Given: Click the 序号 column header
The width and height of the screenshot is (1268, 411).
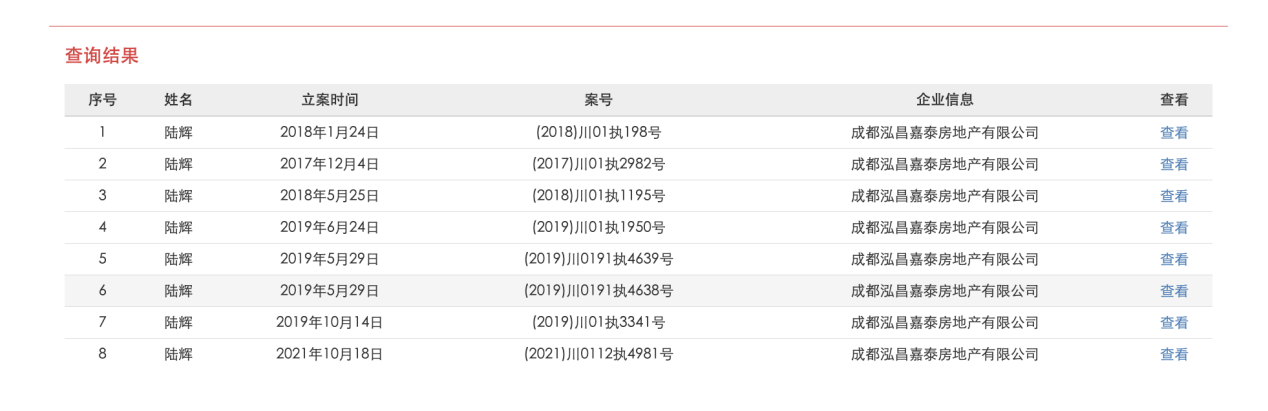Looking at the screenshot, I should coord(102,100).
